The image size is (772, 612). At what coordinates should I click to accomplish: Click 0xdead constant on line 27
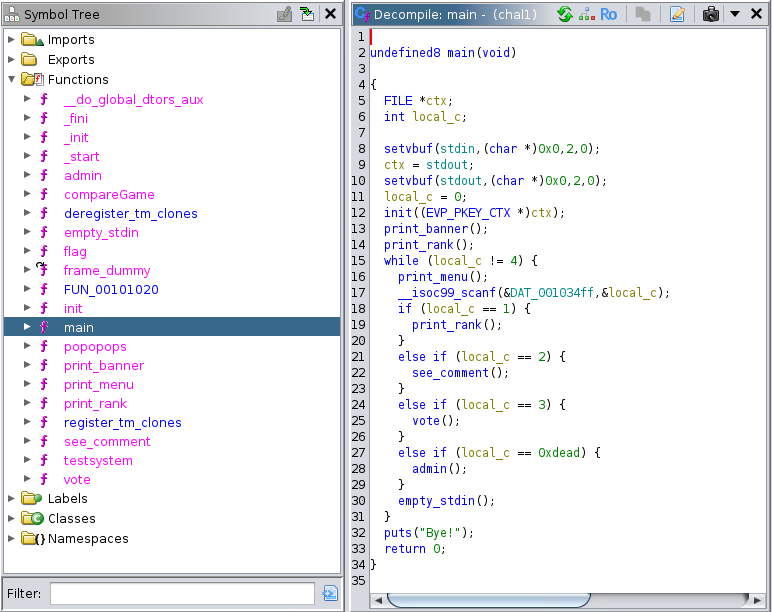tap(559, 452)
